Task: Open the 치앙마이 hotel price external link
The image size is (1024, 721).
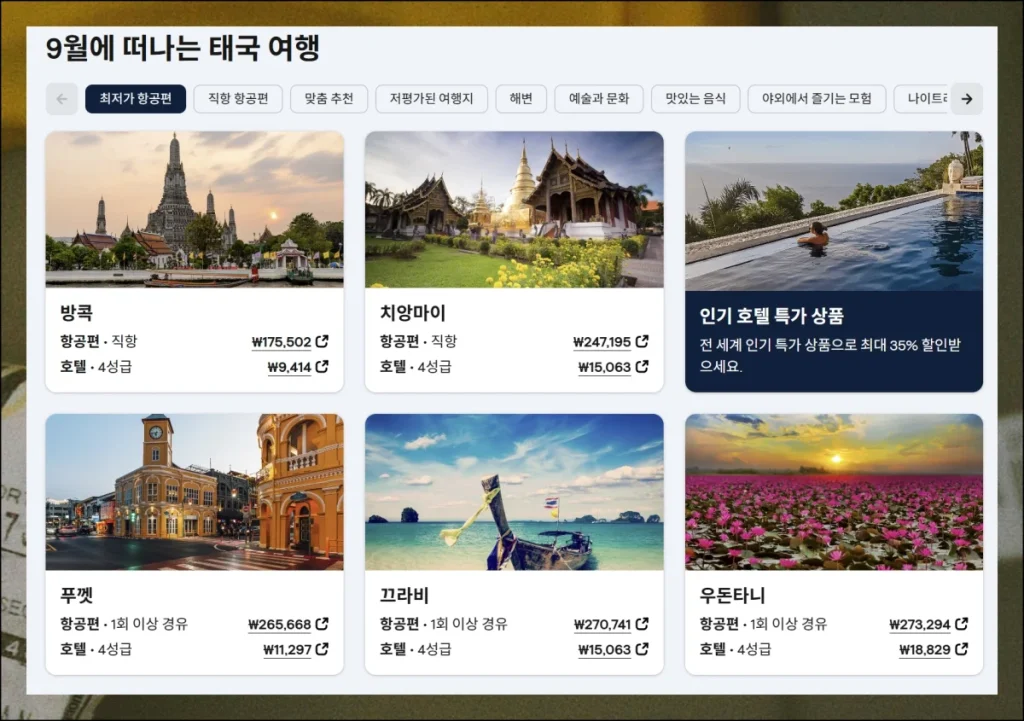Action: [612, 368]
